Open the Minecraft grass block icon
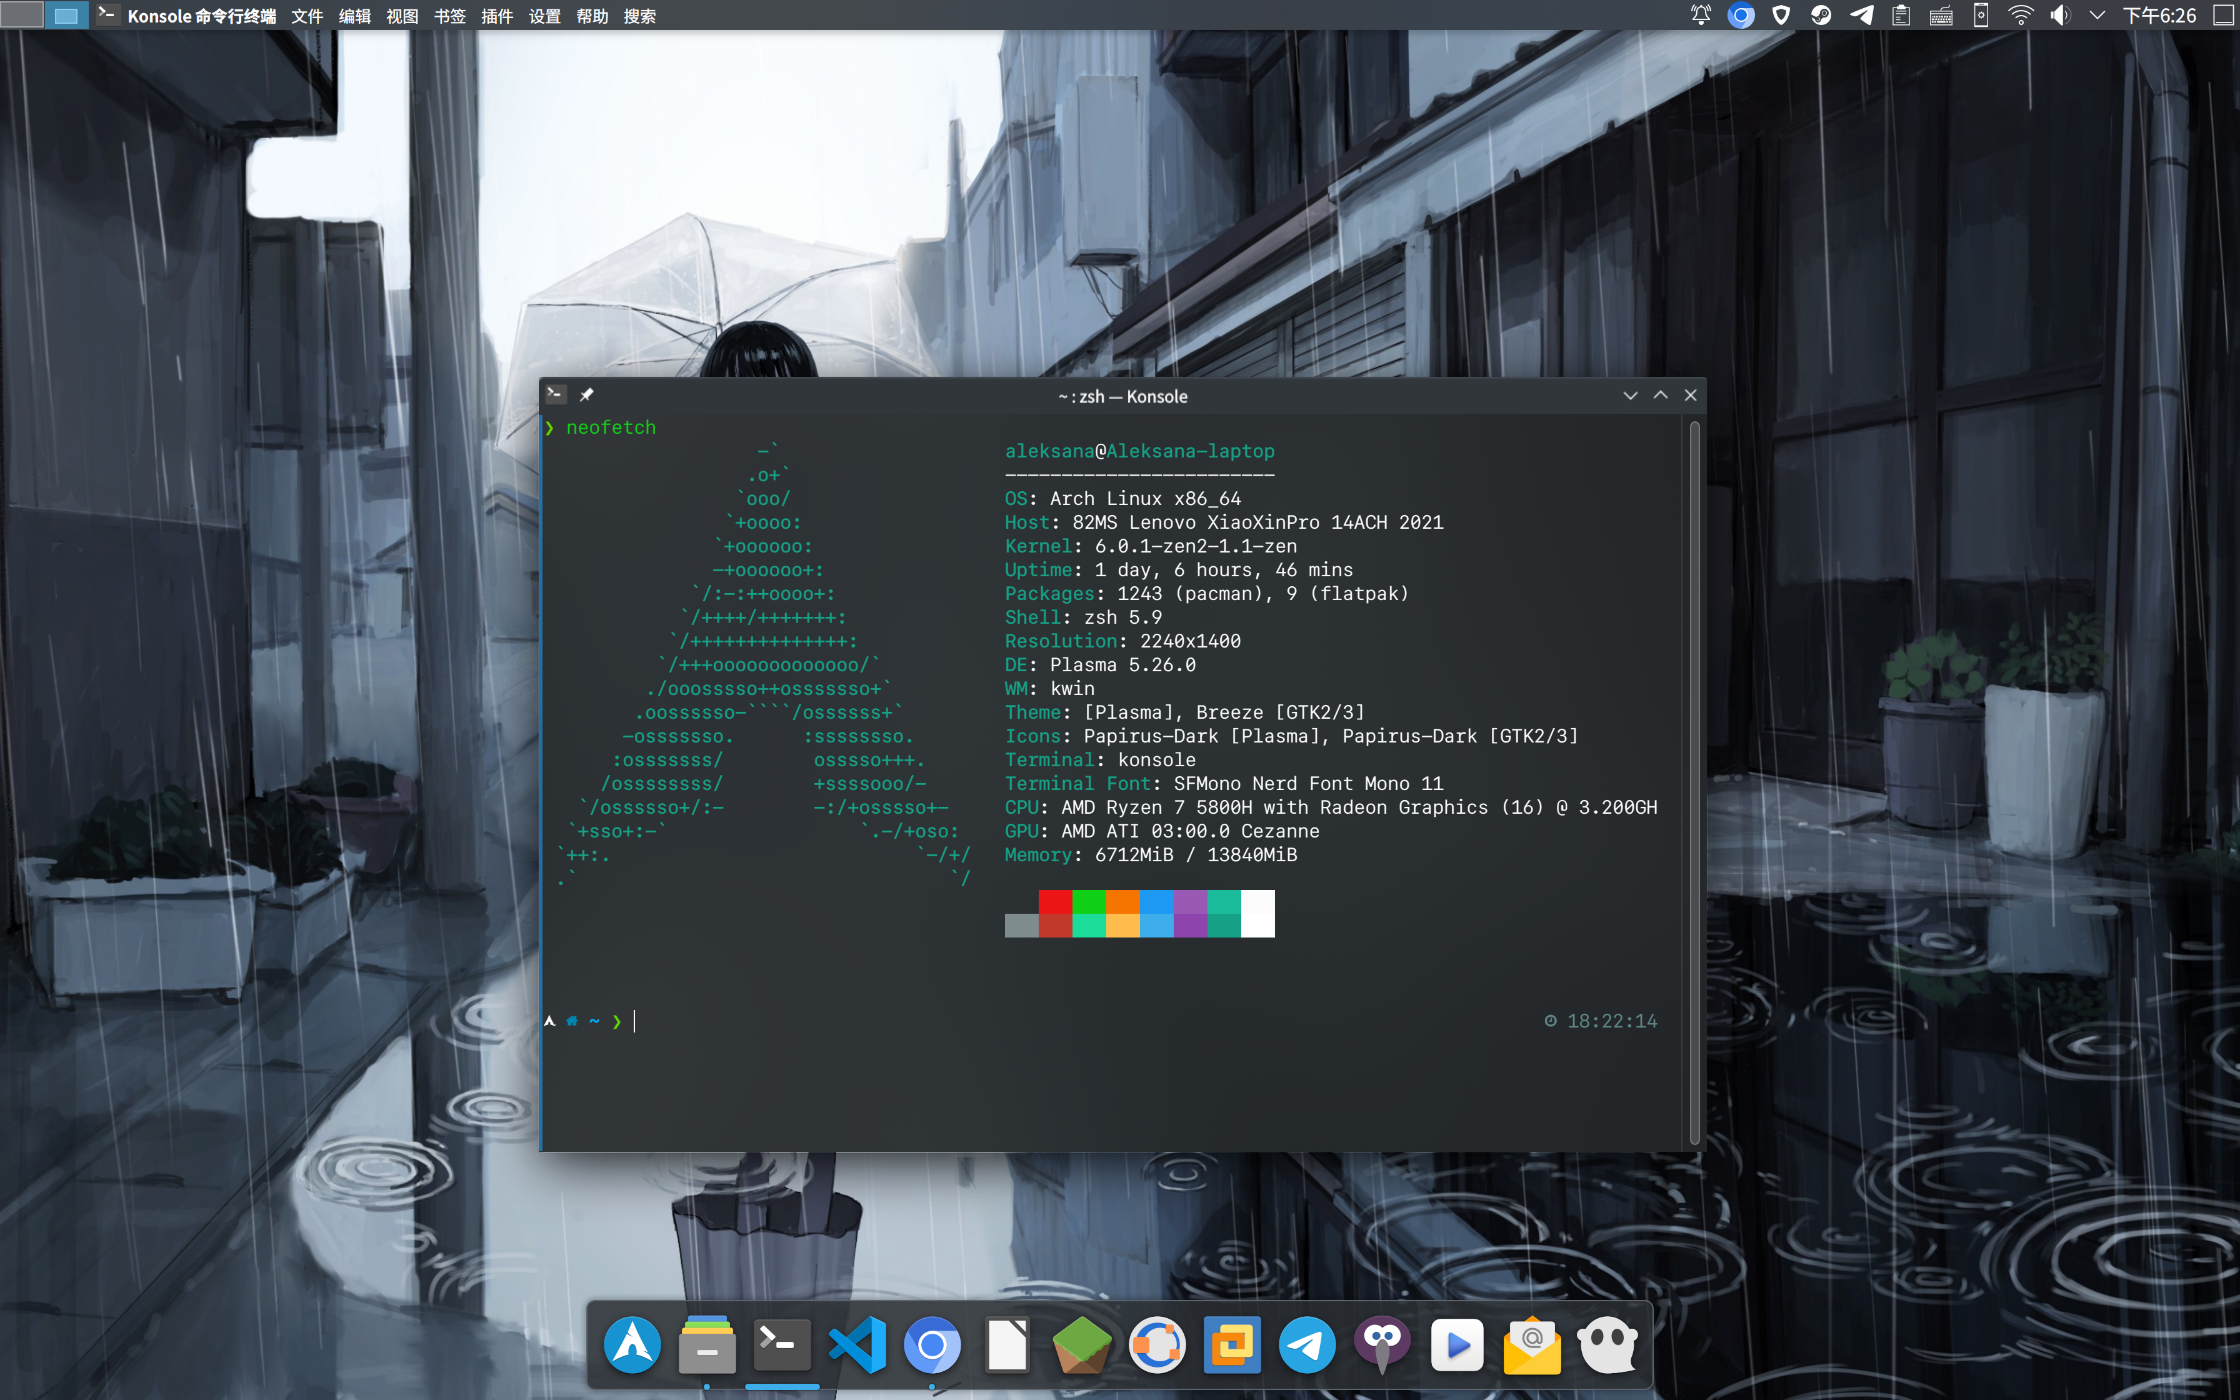The height and width of the screenshot is (1400, 2240). click(x=1082, y=1345)
